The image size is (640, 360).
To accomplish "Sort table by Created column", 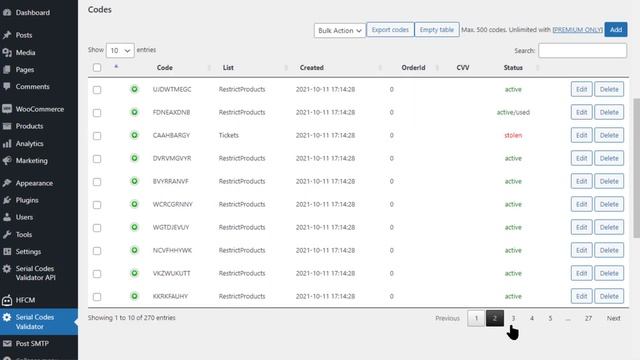I will tap(311, 68).
